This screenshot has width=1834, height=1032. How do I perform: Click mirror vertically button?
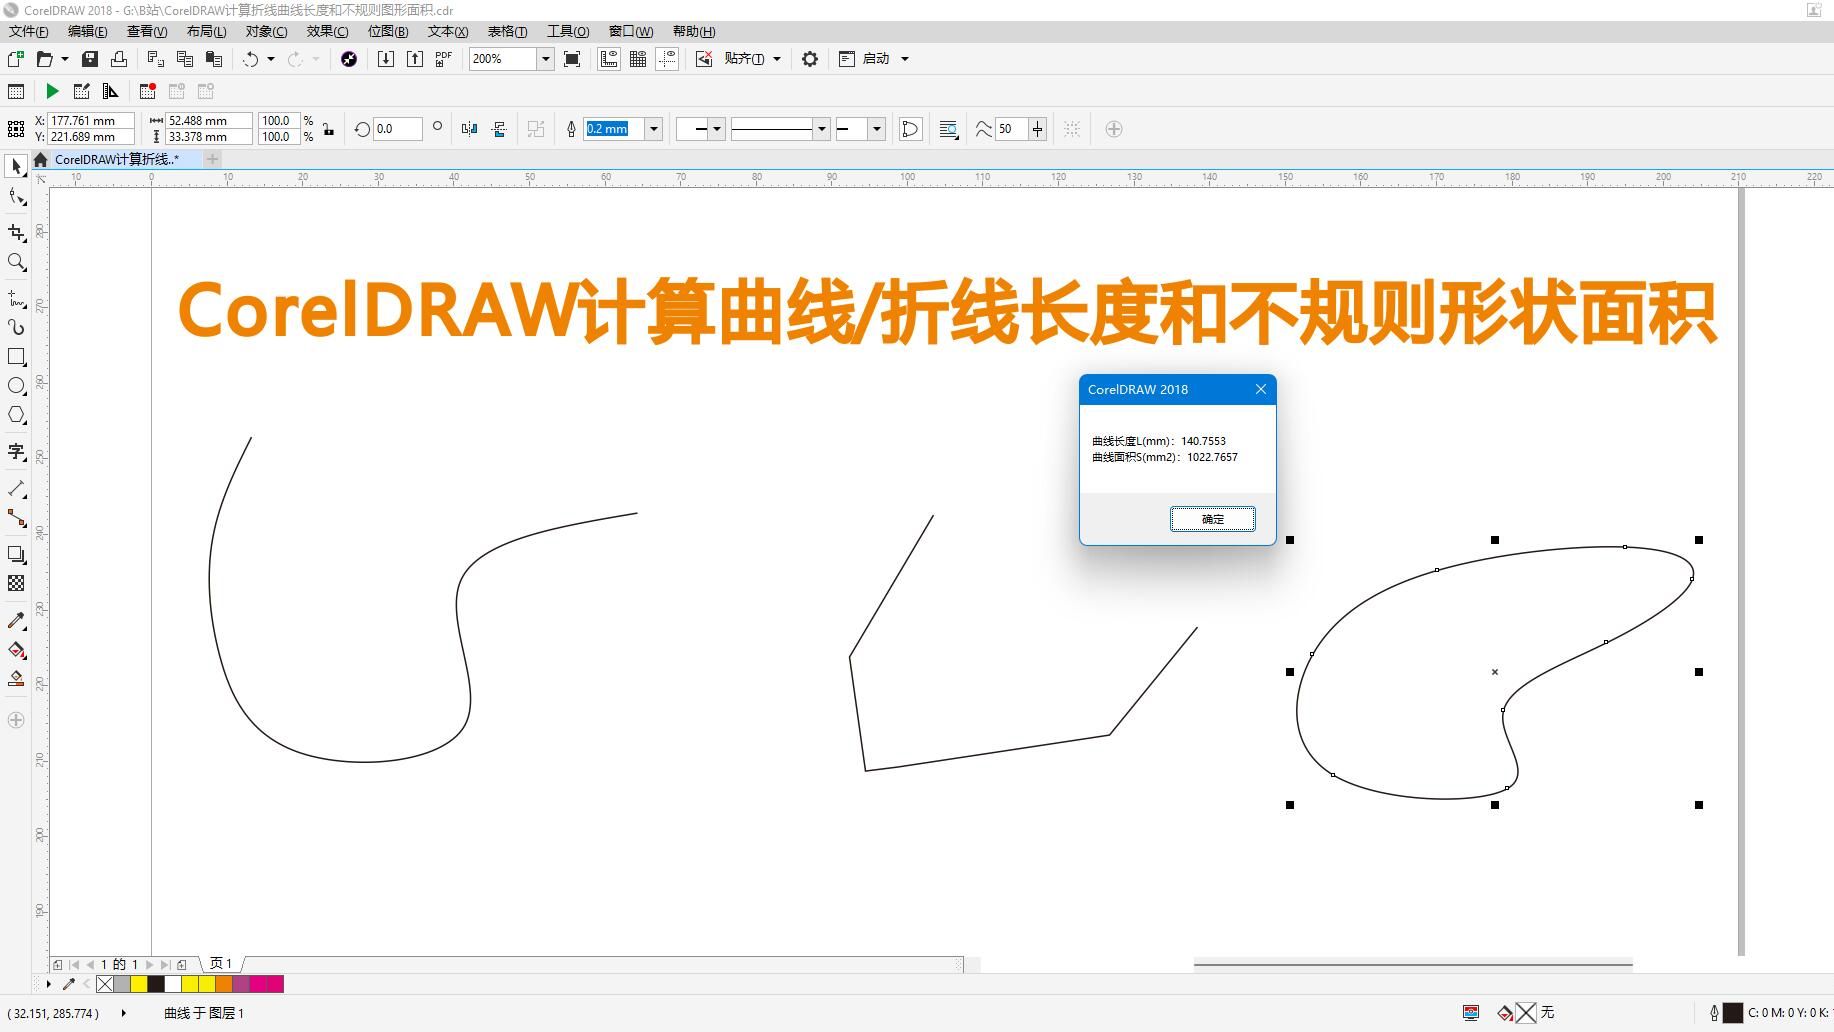click(499, 129)
